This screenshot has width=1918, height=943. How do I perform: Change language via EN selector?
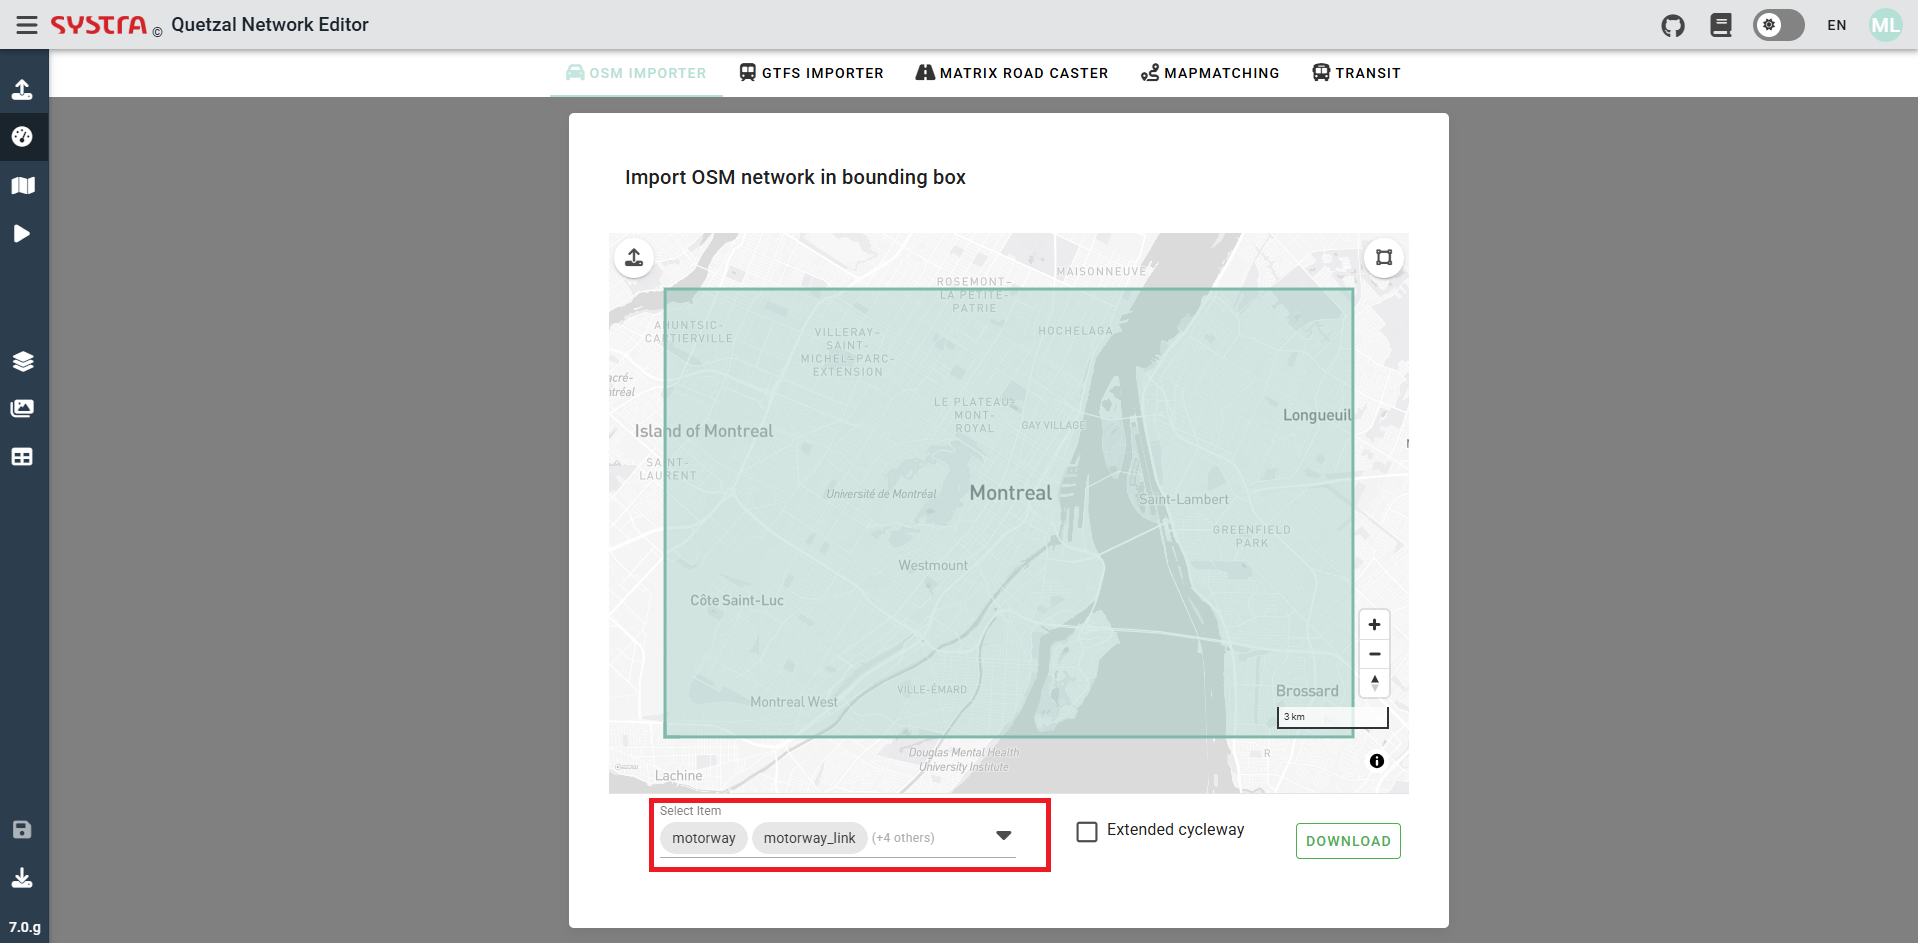[x=1837, y=25]
